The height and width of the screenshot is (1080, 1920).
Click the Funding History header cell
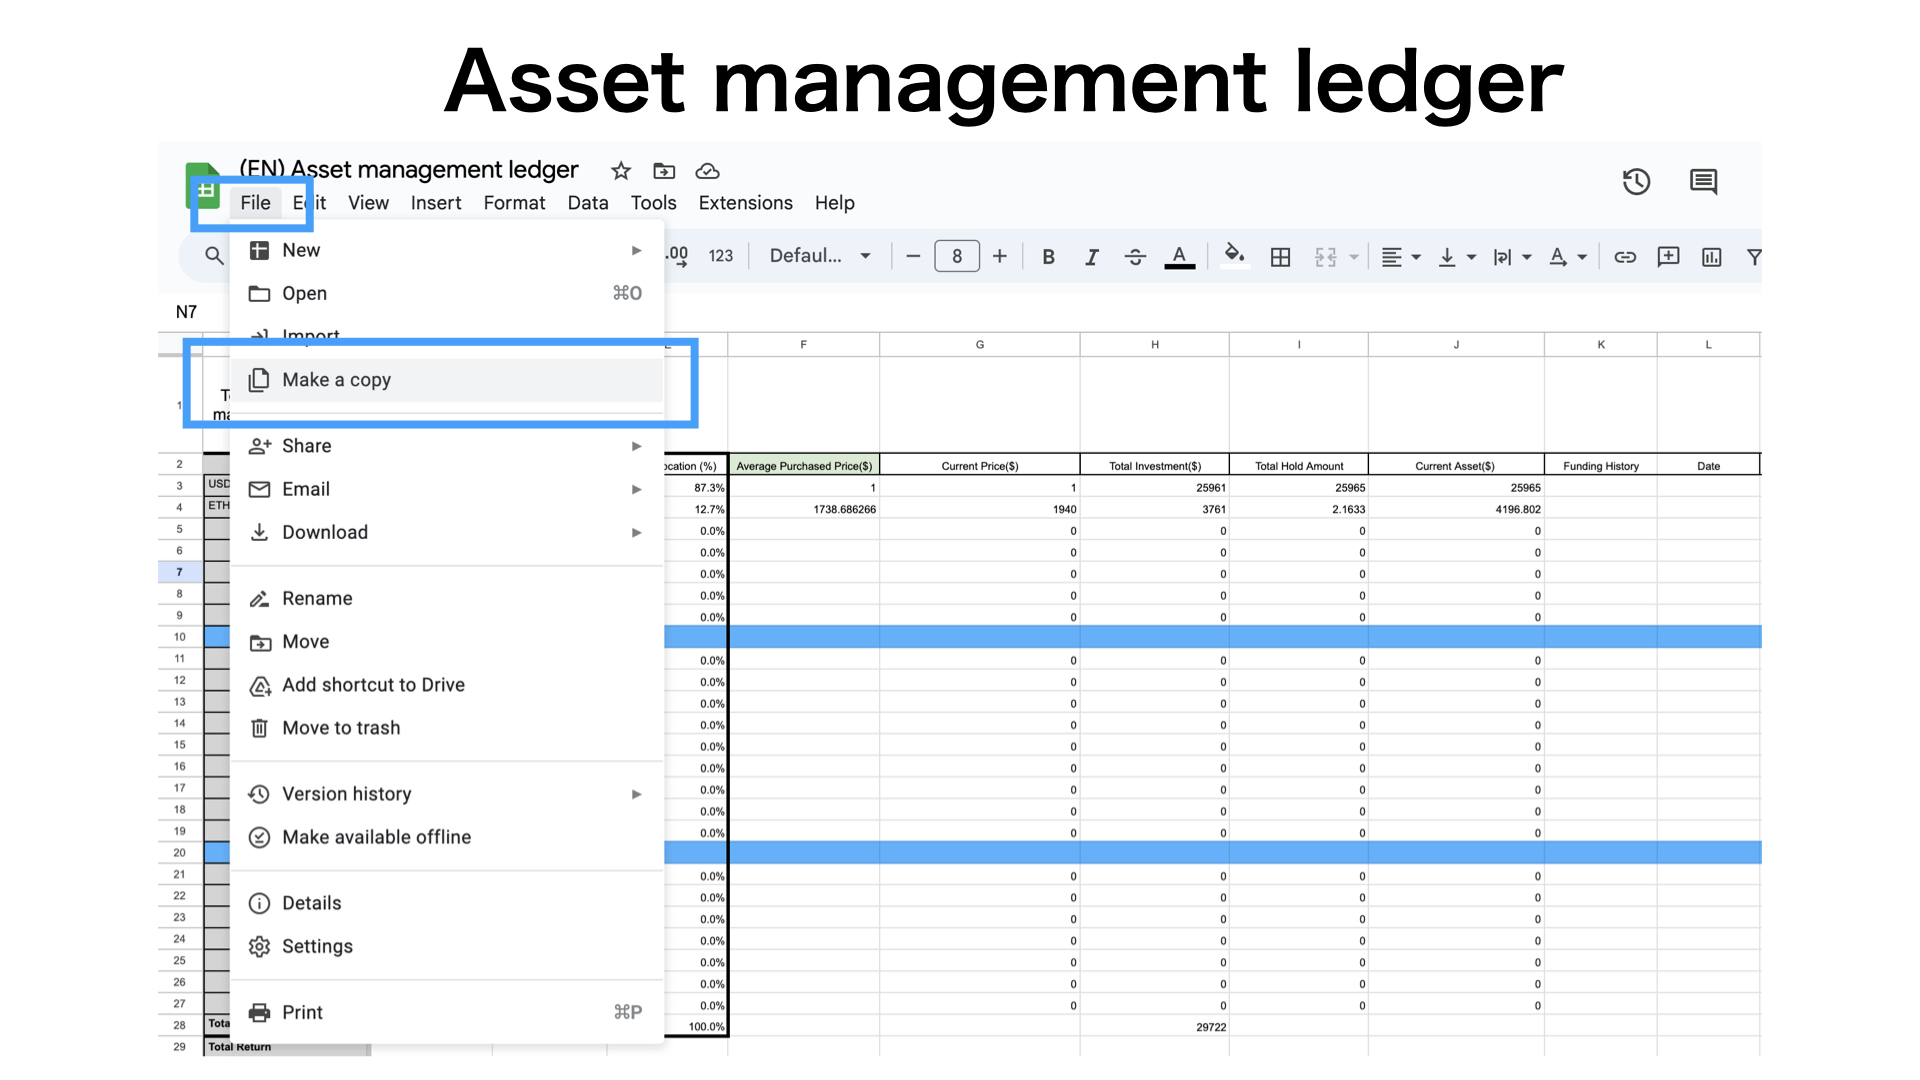(1601, 465)
